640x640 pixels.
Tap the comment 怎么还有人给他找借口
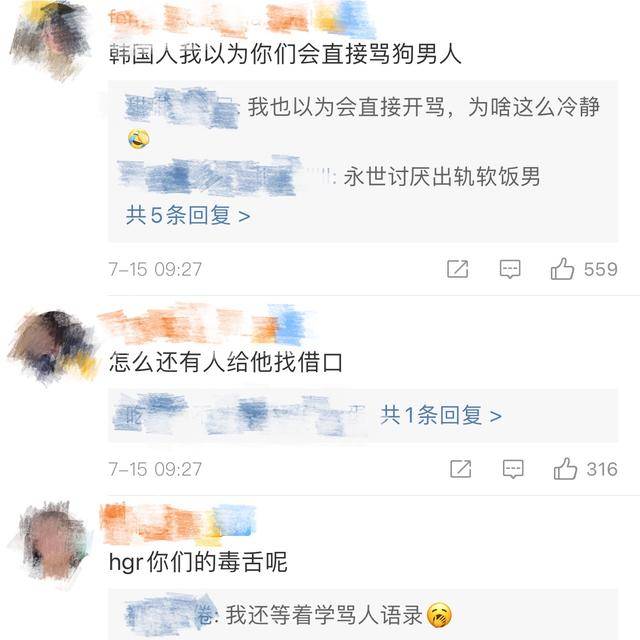pyautogui.click(x=226, y=362)
